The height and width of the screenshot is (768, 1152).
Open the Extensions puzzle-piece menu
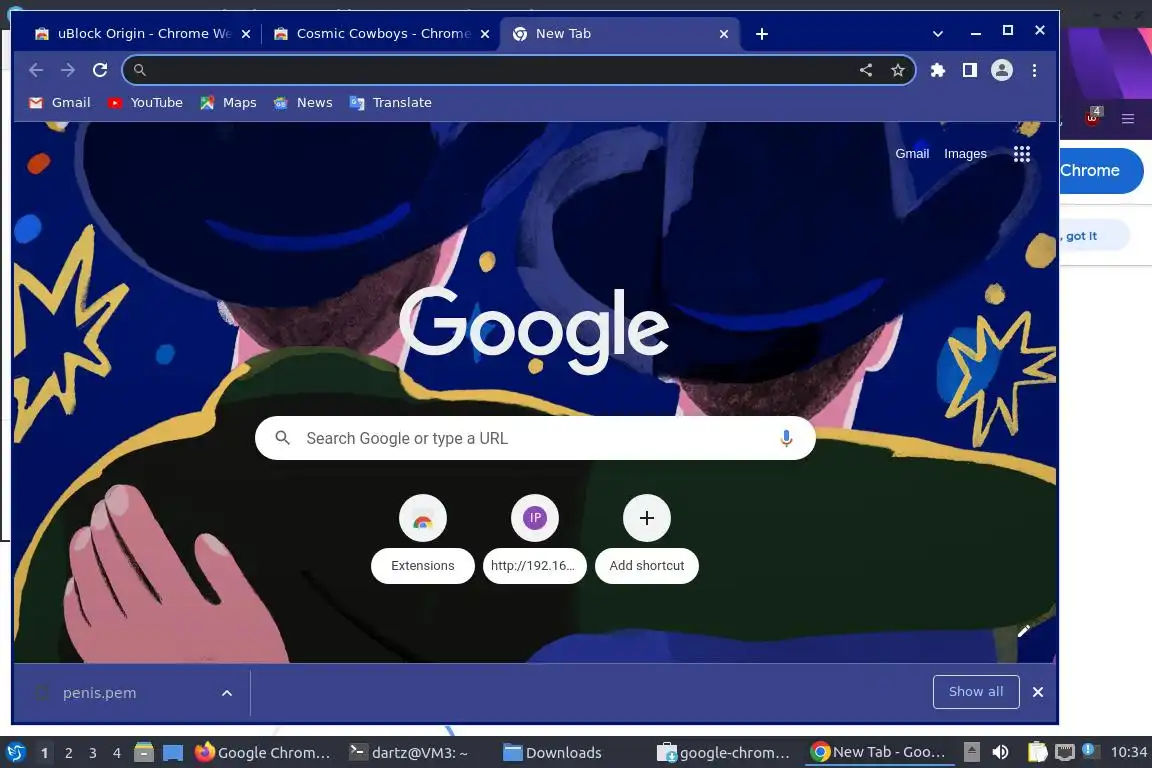pos(937,70)
